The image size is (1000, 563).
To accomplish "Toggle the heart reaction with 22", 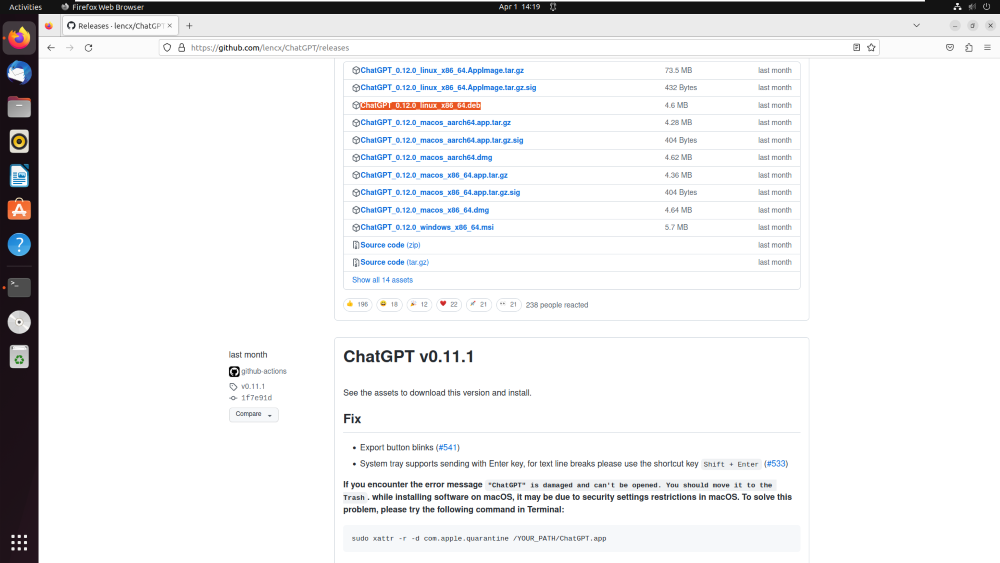I will tap(449, 305).
